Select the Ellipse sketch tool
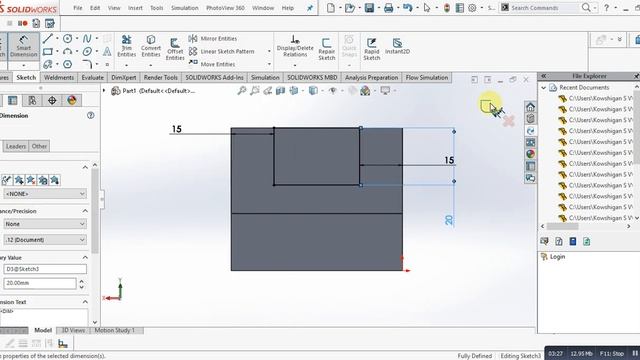This screenshot has height=360, width=640. 87,52
